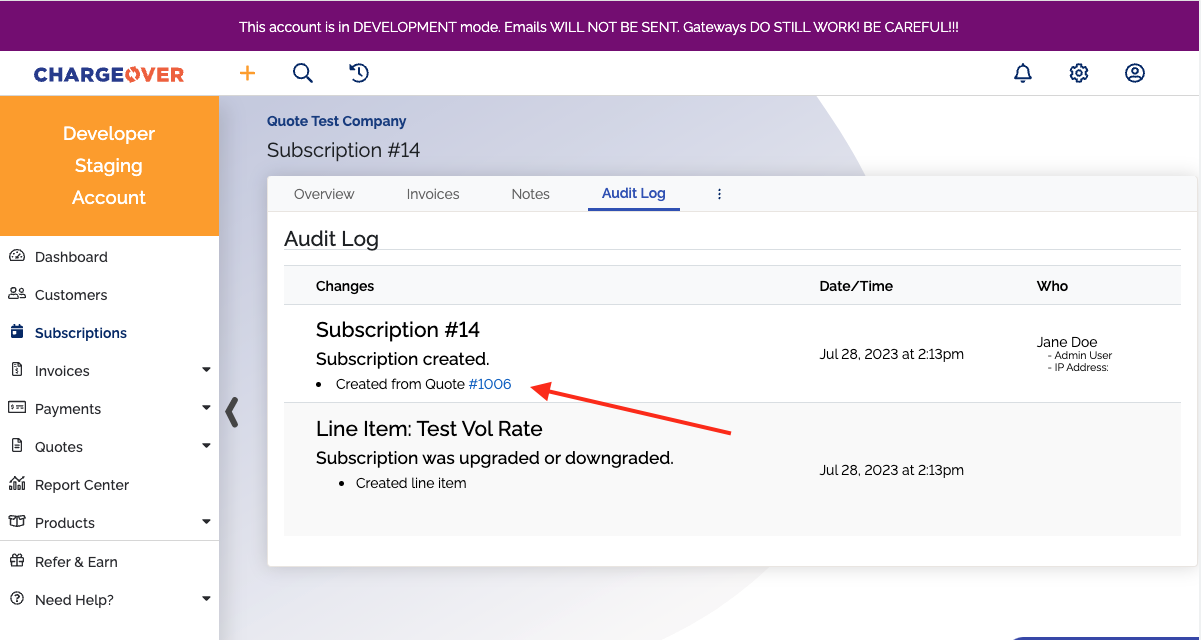
Task: Click the Jane Doe user name
Action: [1067, 342]
